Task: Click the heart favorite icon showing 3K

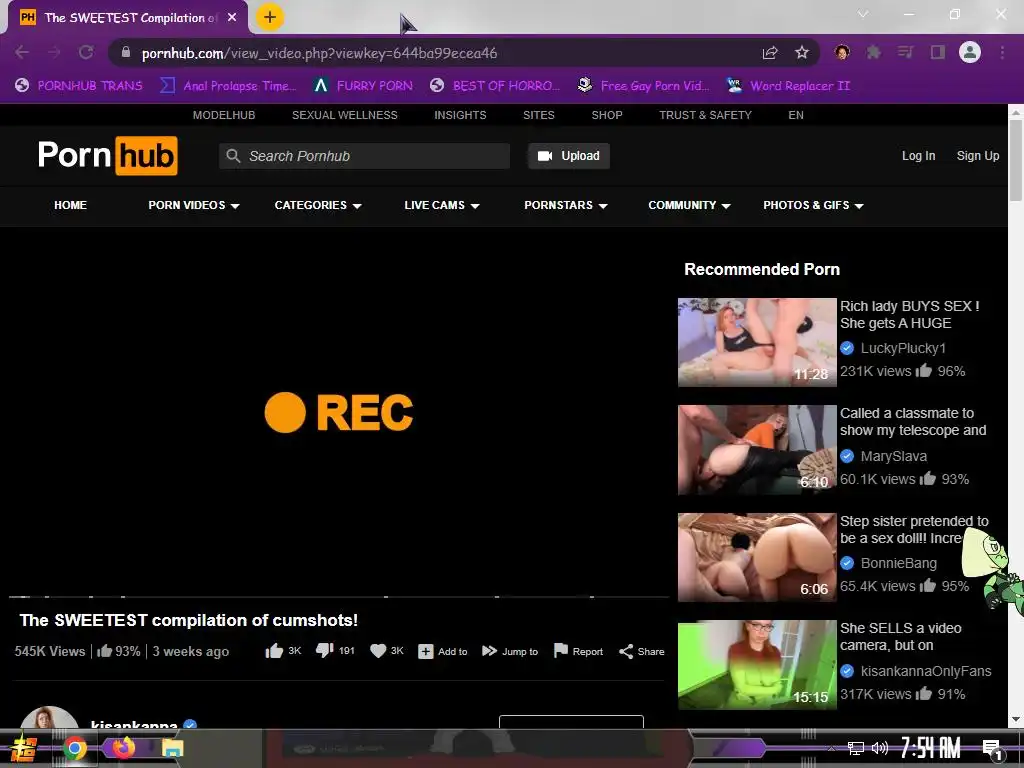Action: (378, 651)
